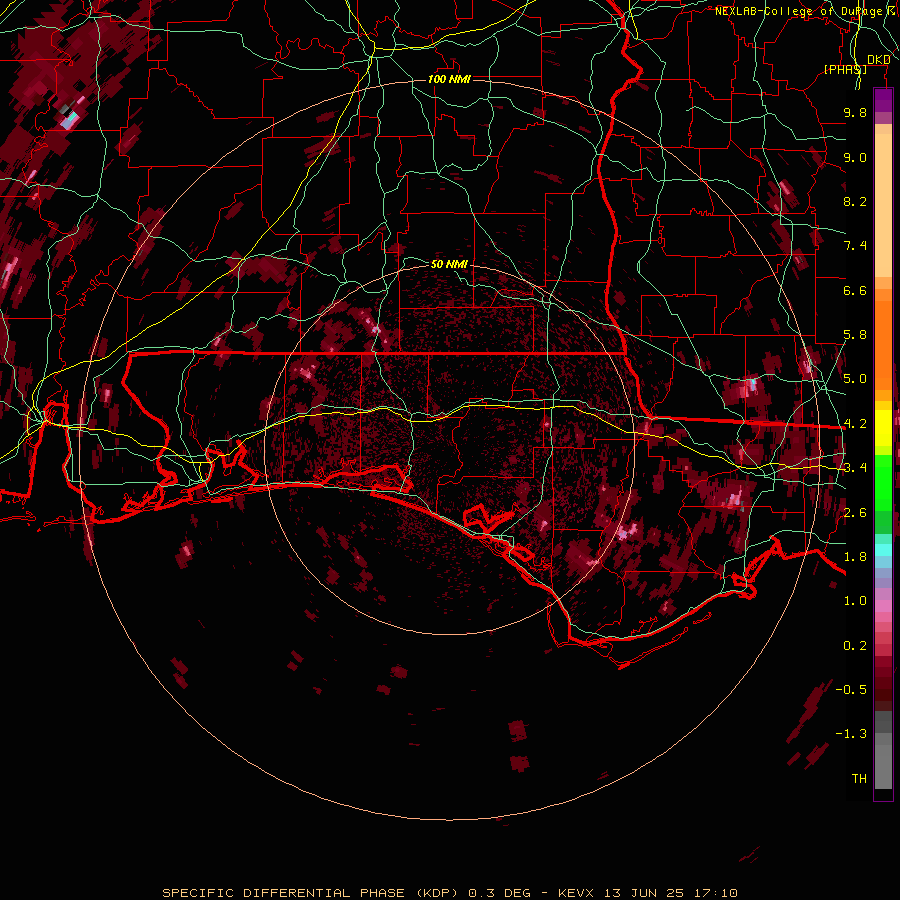
Task: Select the 7.4 scale label
Action: click(855, 246)
